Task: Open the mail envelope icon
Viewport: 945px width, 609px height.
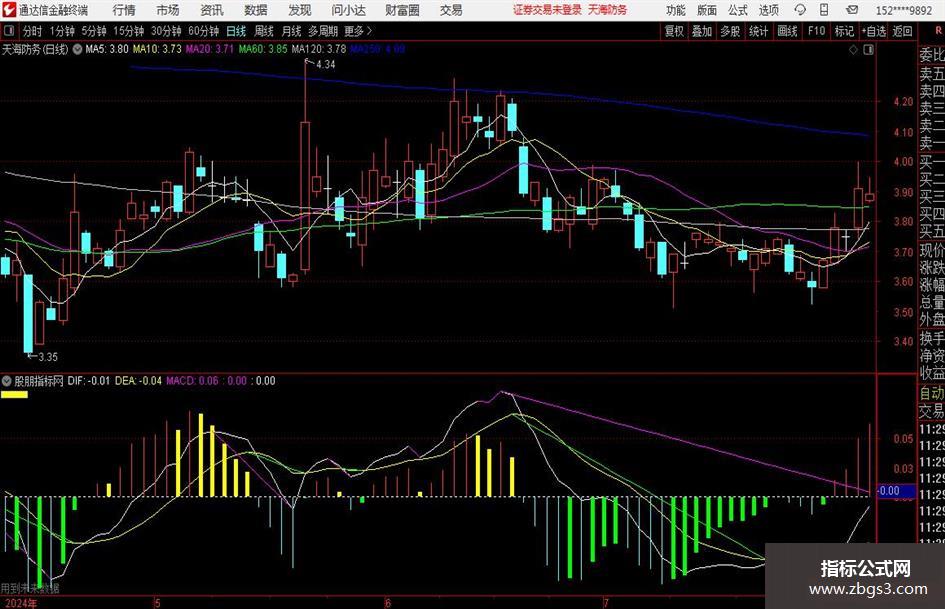Action: coord(852,10)
